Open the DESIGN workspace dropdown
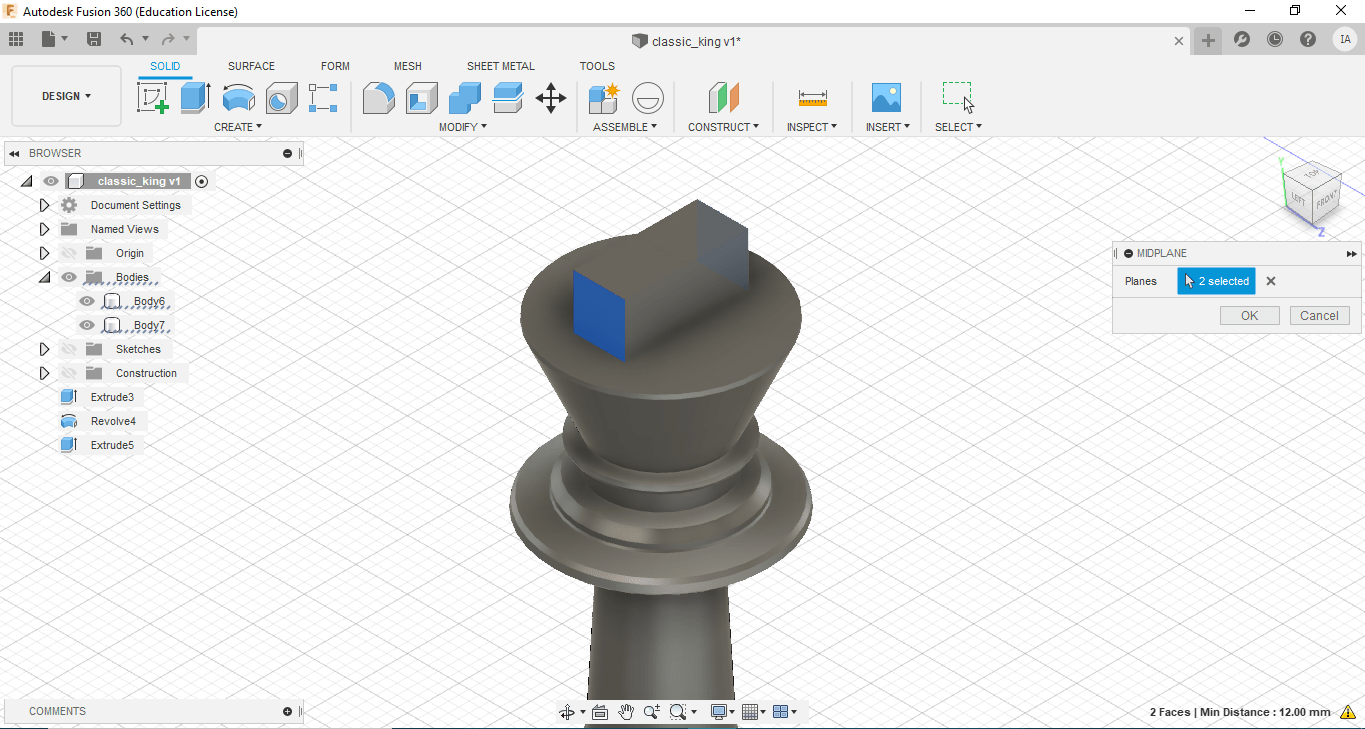The image size is (1365, 729). click(66, 96)
